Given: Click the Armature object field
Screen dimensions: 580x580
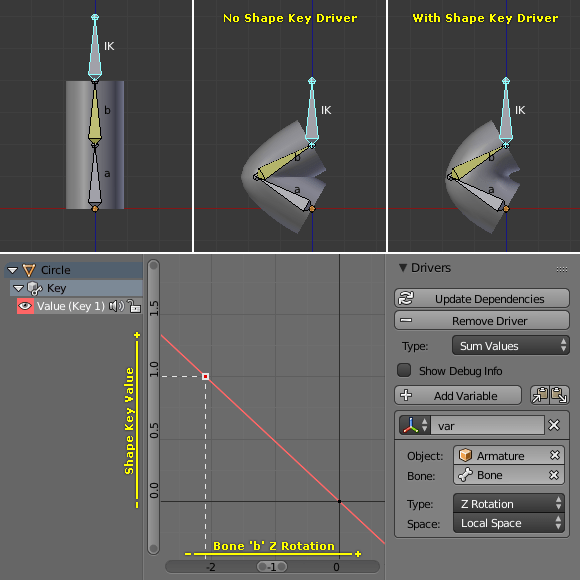Looking at the screenshot, I should click(509, 455).
